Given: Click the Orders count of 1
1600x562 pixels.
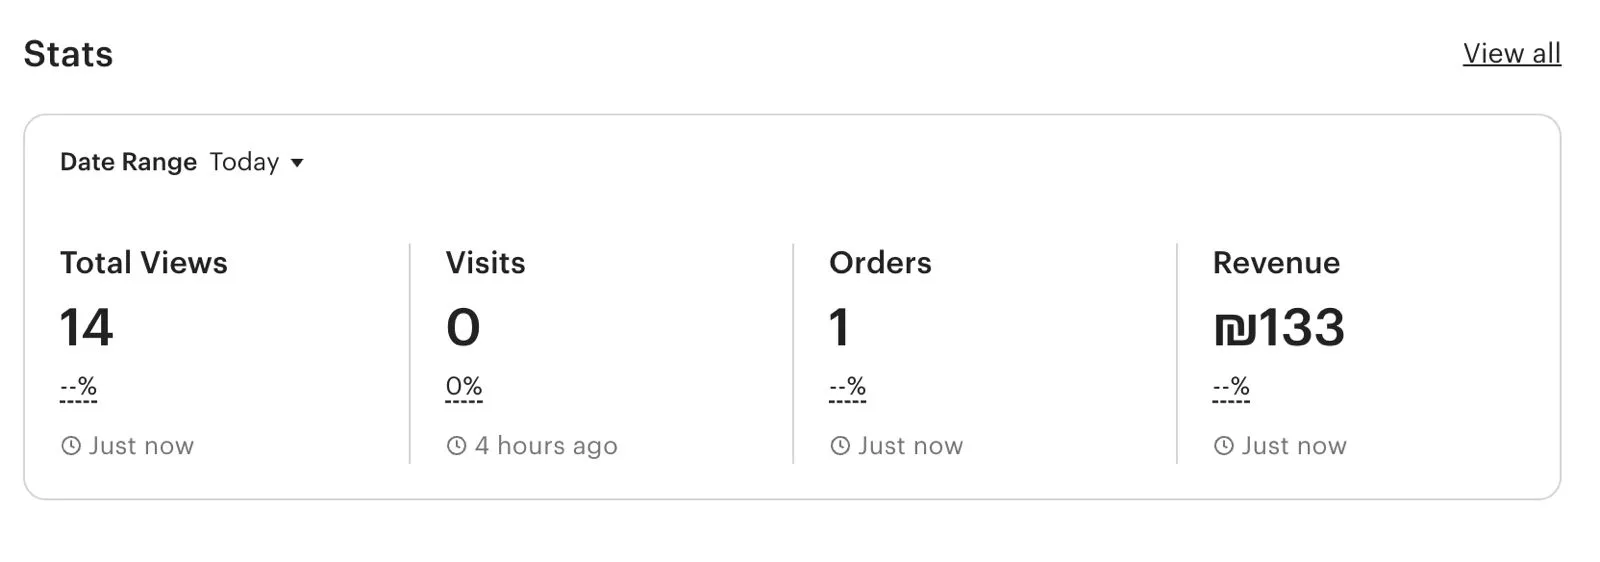Looking at the screenshot, I should coord(840,328).
